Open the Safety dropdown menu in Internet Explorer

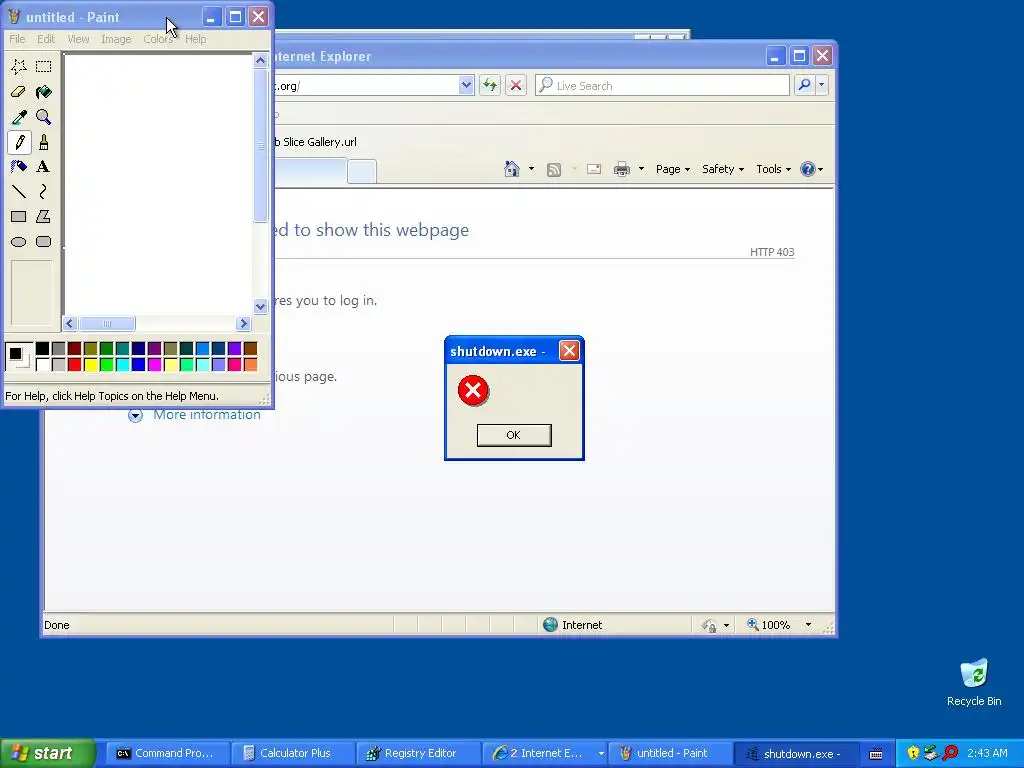point(723,169)
